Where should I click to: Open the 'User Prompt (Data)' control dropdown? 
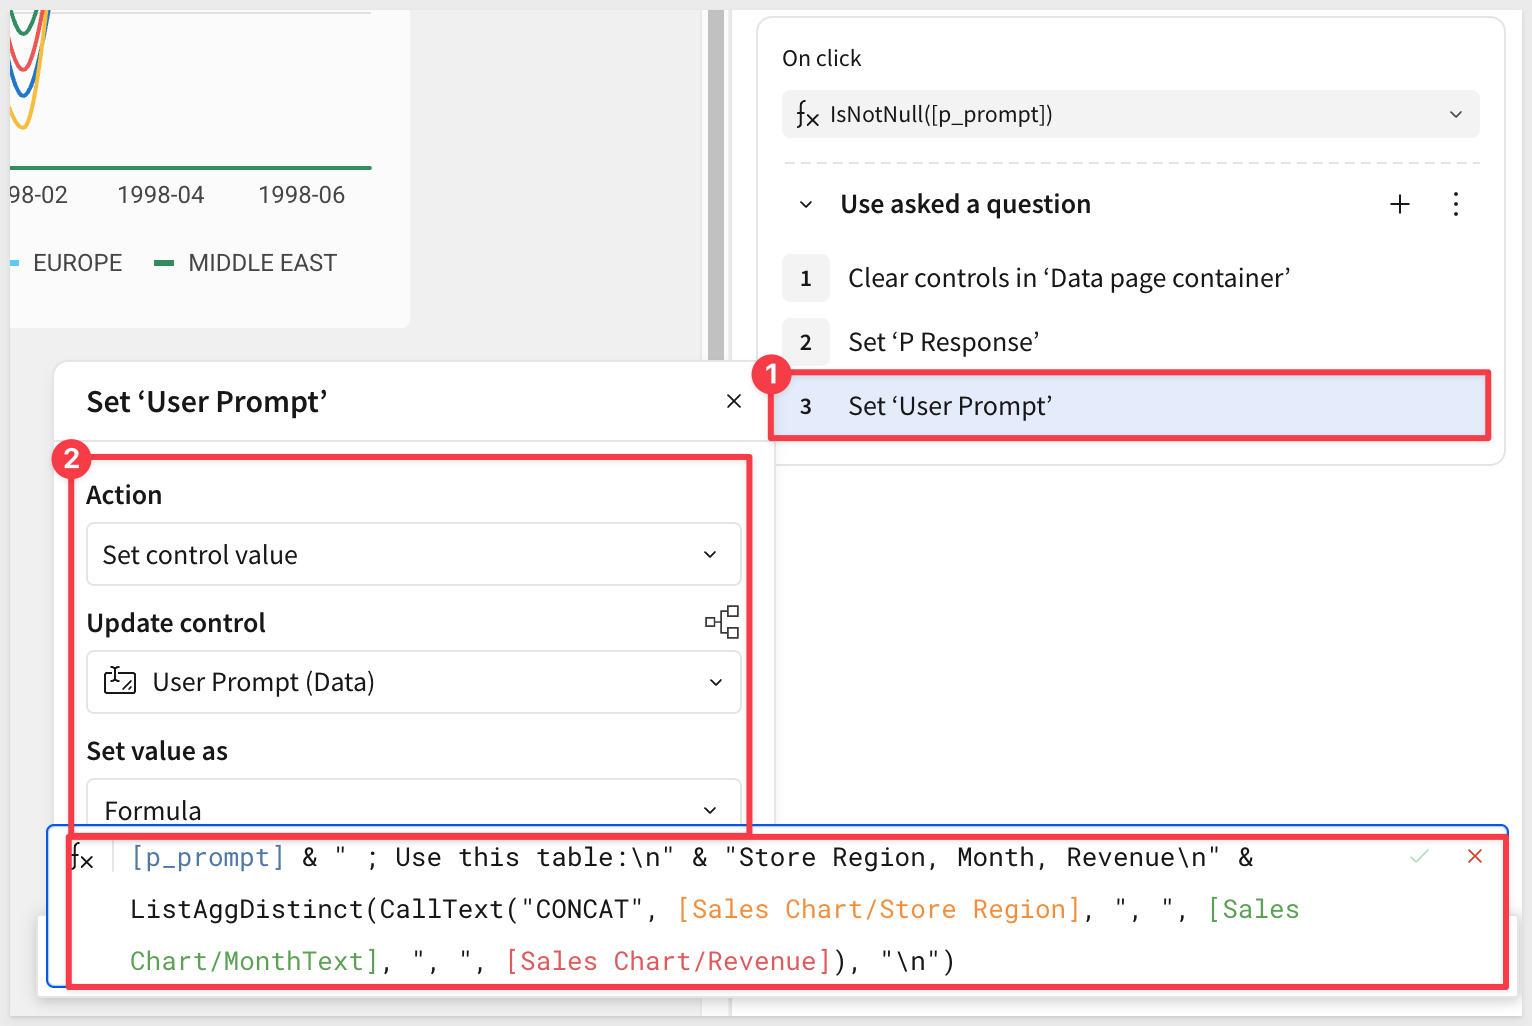(x=413, y=682)
